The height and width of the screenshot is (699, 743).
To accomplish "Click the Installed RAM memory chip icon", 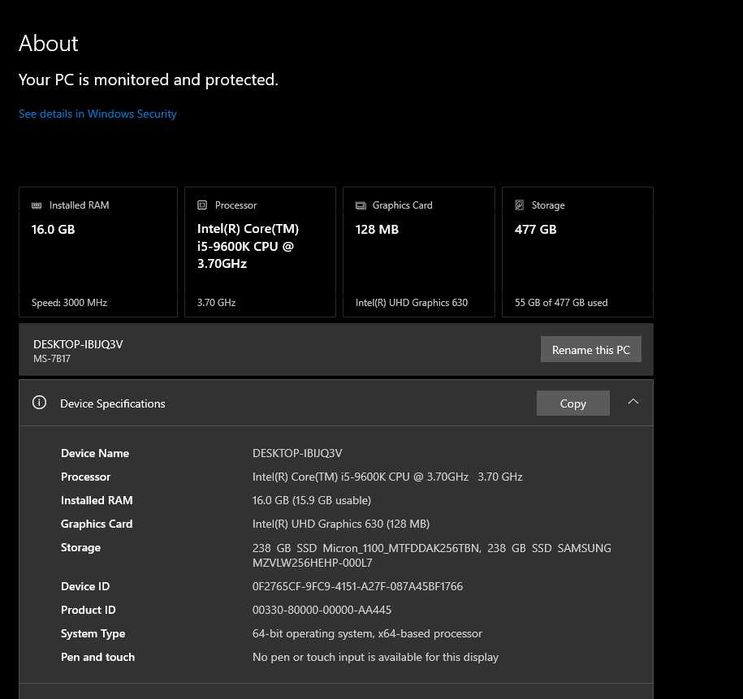I will click(37, 205).
